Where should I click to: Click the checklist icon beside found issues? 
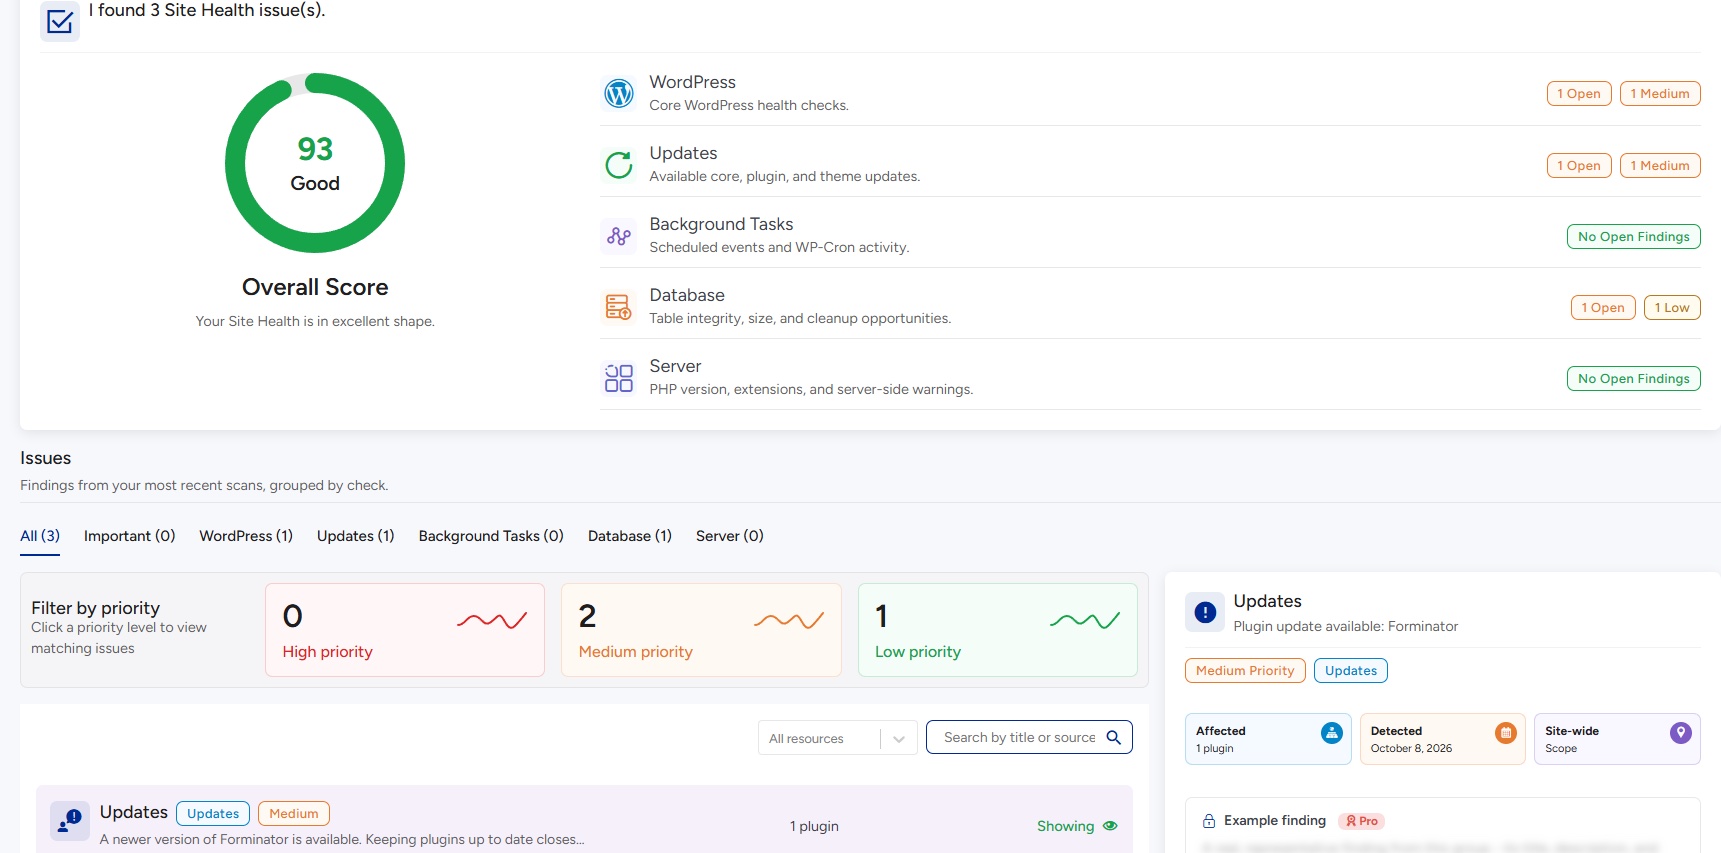[x=60, y=21]
